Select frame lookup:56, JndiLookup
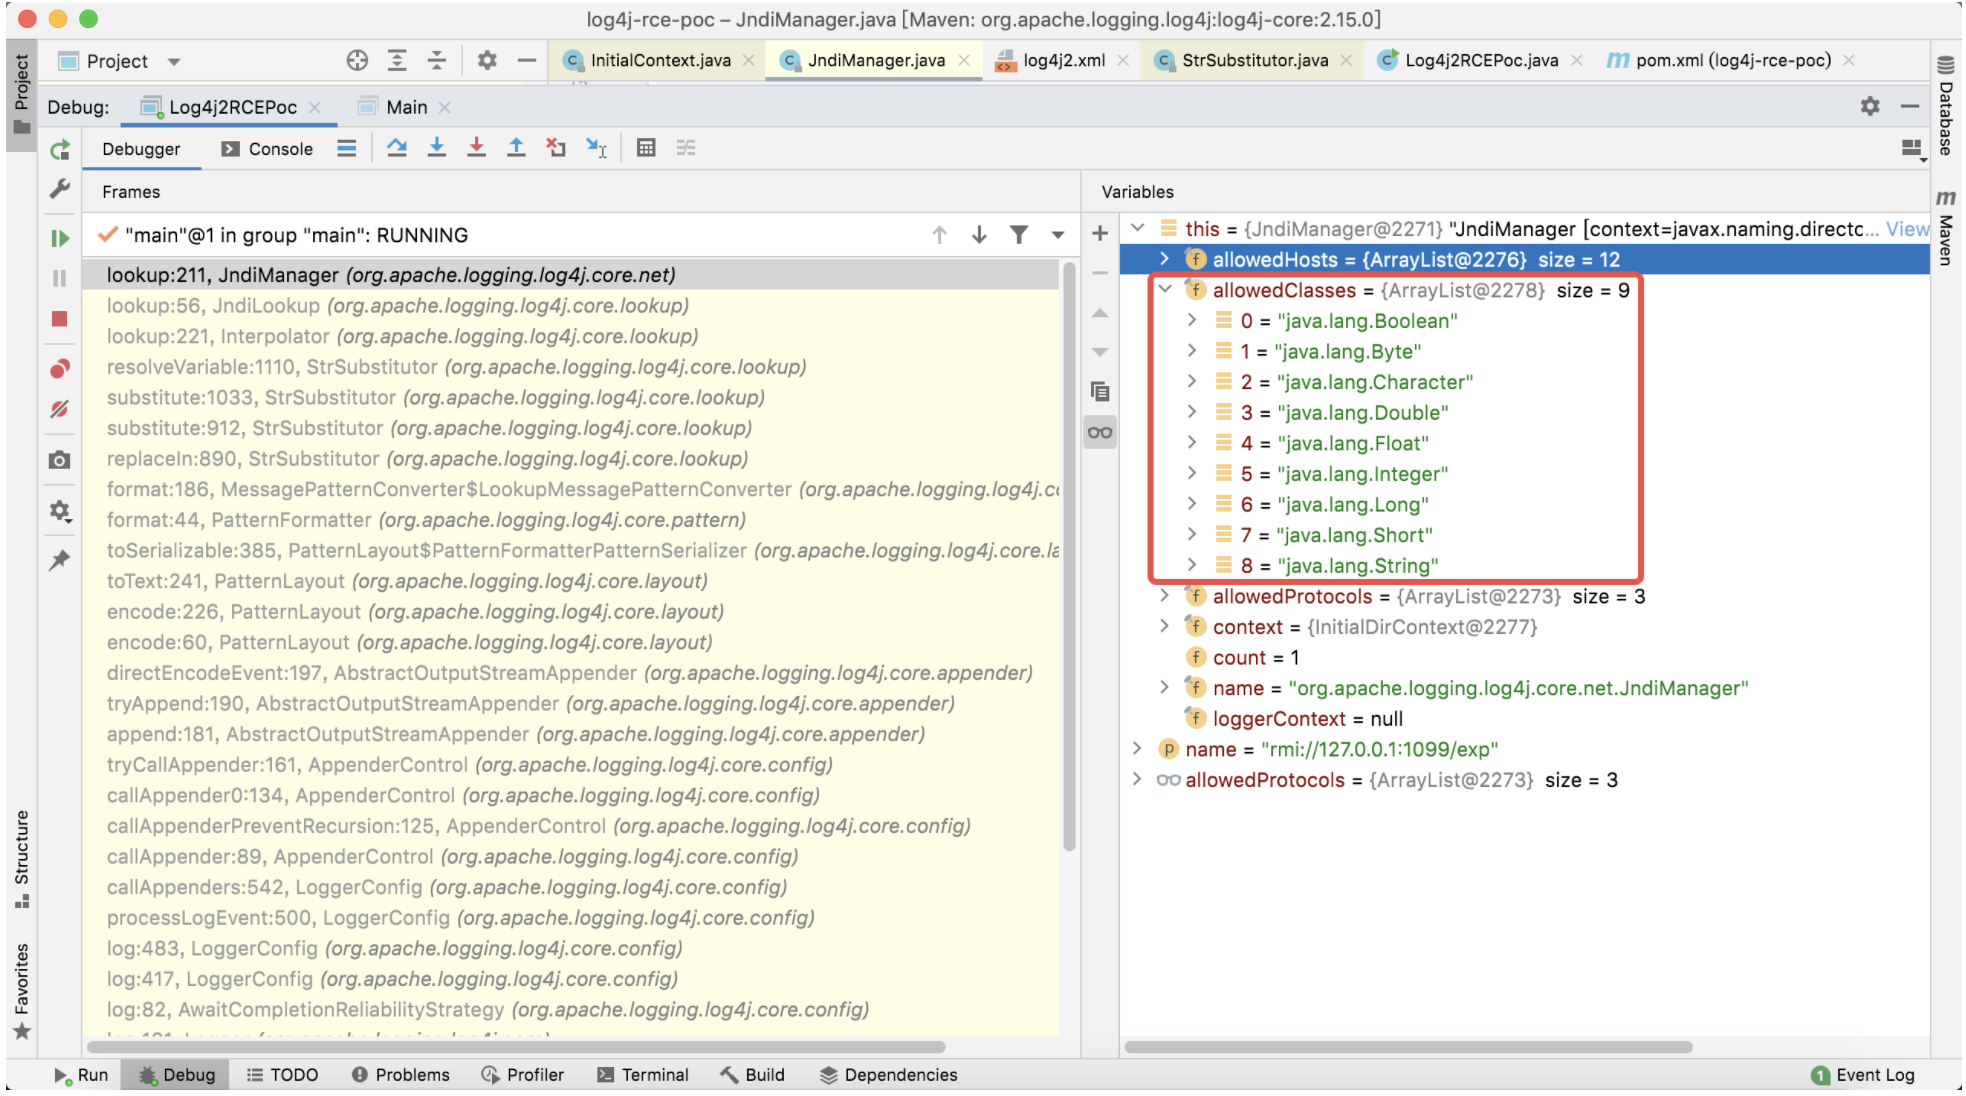The width and height of the screenshot is (1966, 1096). click(x=570, y=305)
